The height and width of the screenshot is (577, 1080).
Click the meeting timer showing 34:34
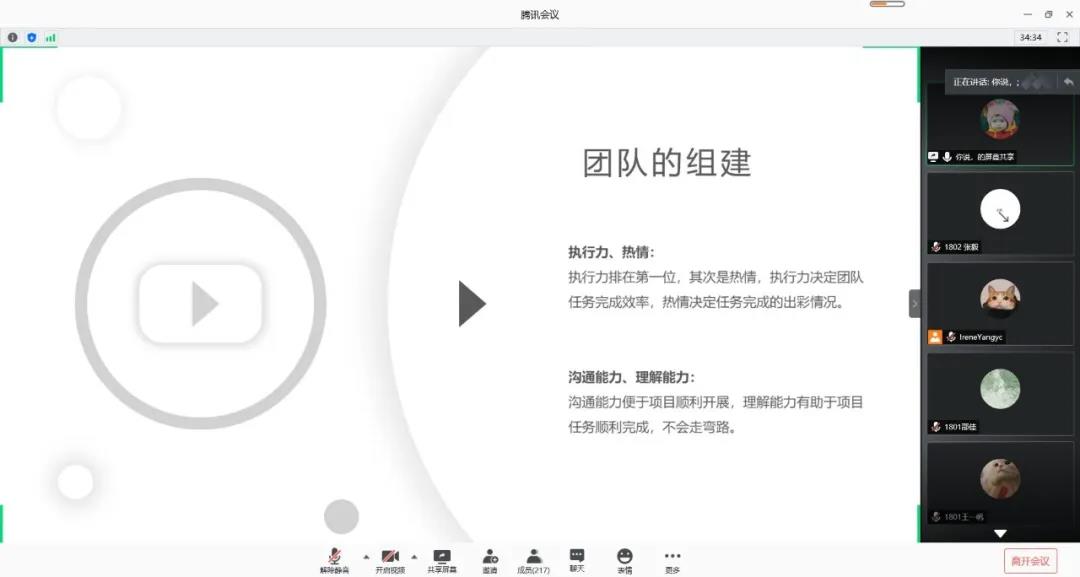(x=1030, y=37)
